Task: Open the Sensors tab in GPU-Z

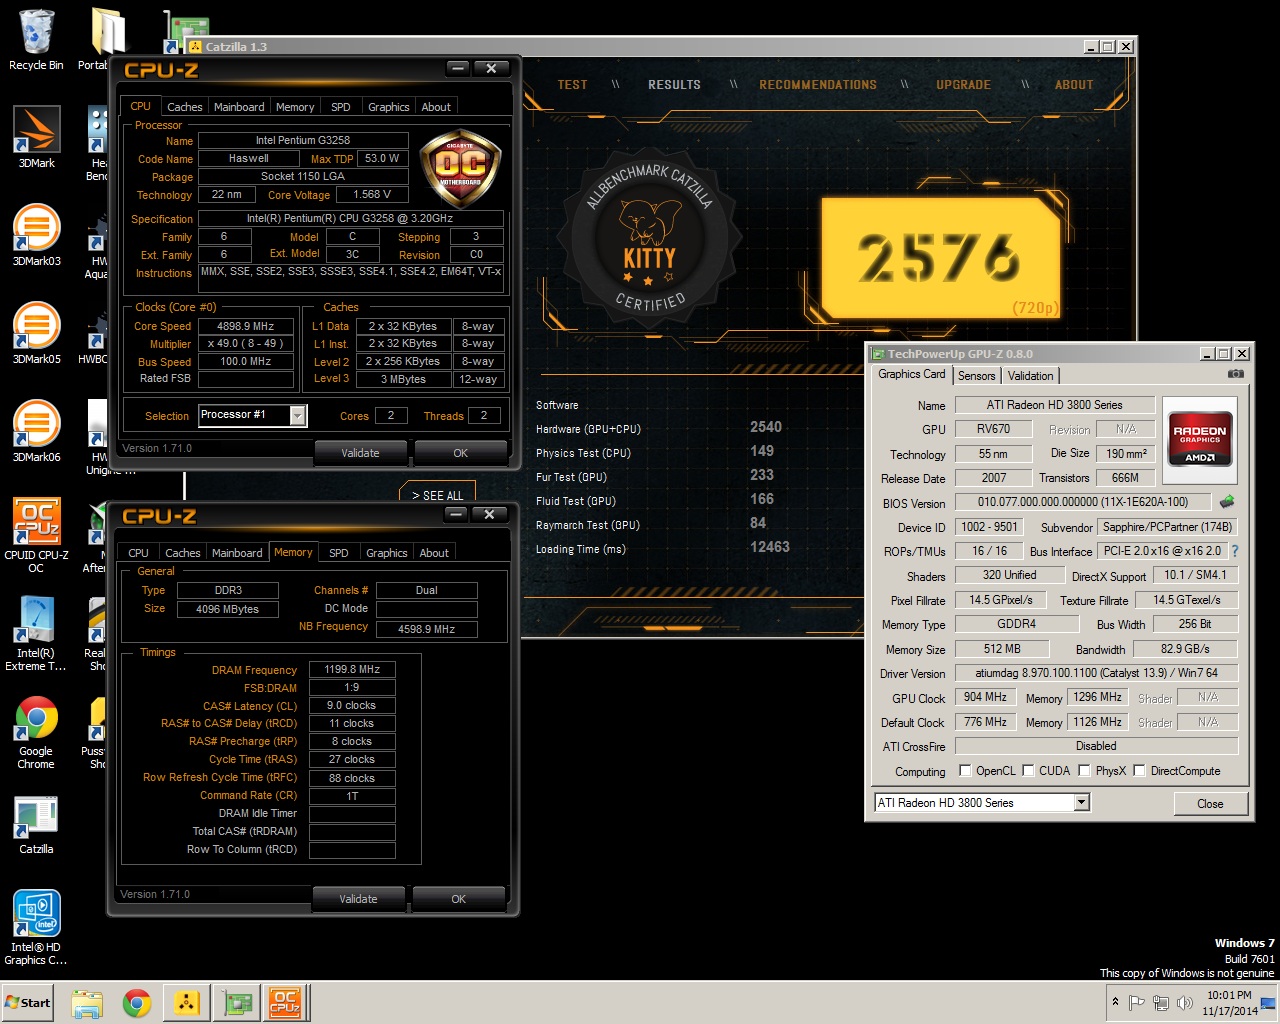Action: click(977, 376)
